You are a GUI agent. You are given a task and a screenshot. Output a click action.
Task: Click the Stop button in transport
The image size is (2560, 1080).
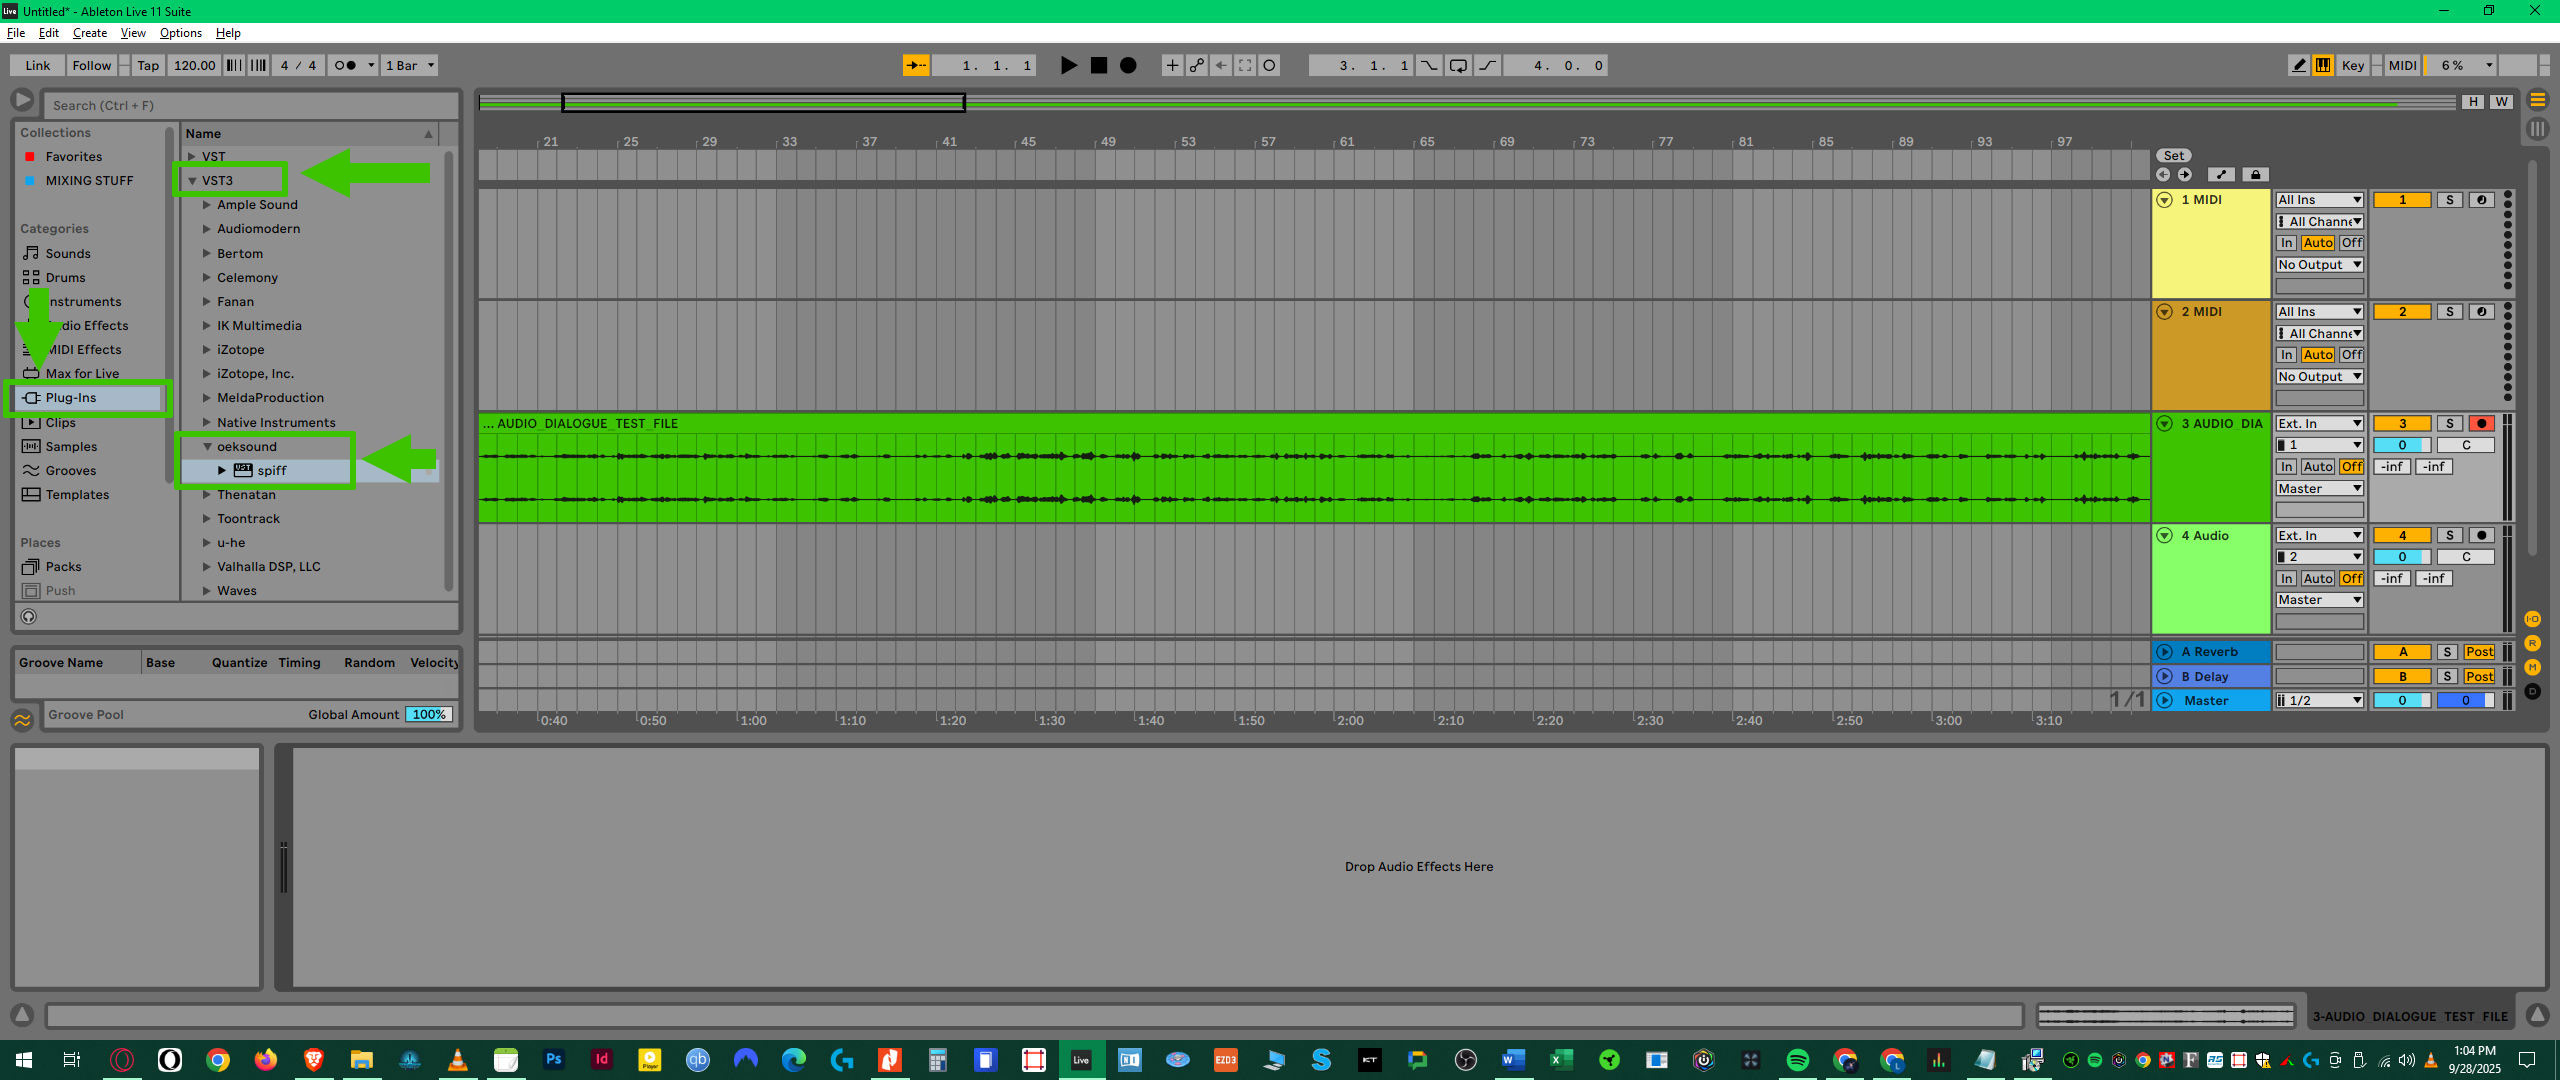(x=1098, y=65)
